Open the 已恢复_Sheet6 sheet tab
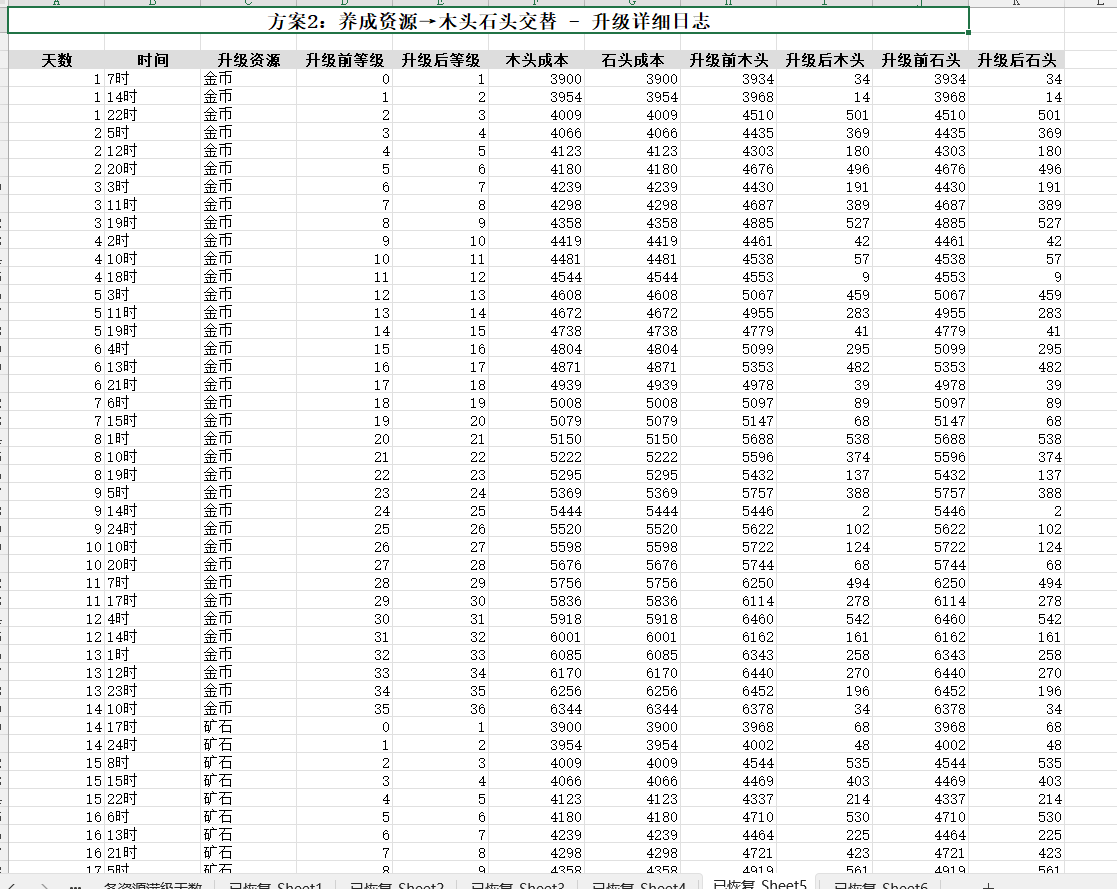The image size is (1117, 889). pyautogui.click(x=880, y=885)
